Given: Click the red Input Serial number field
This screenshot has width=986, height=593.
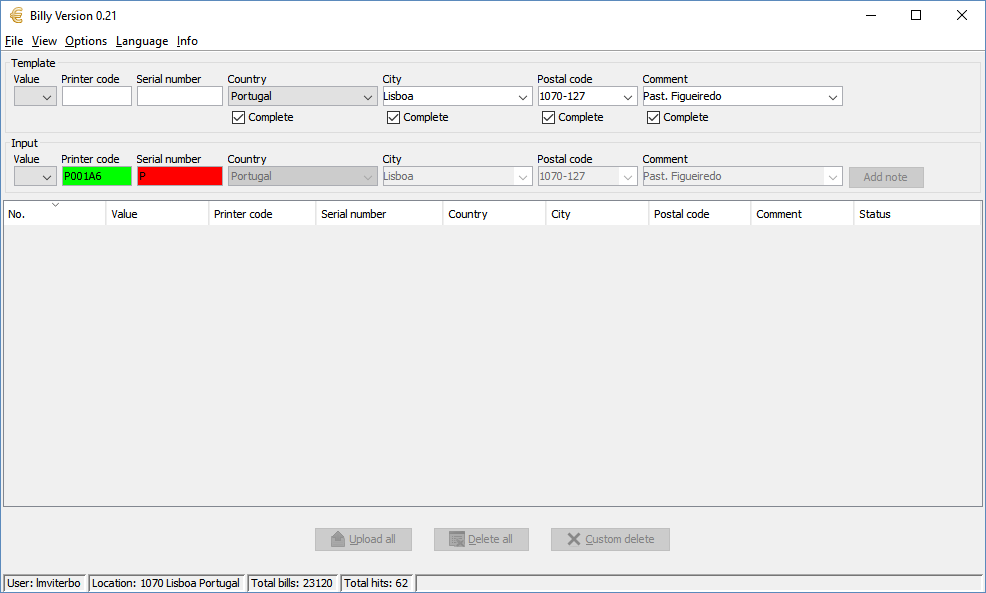Looking at the screenshot, I should point(180,176).
